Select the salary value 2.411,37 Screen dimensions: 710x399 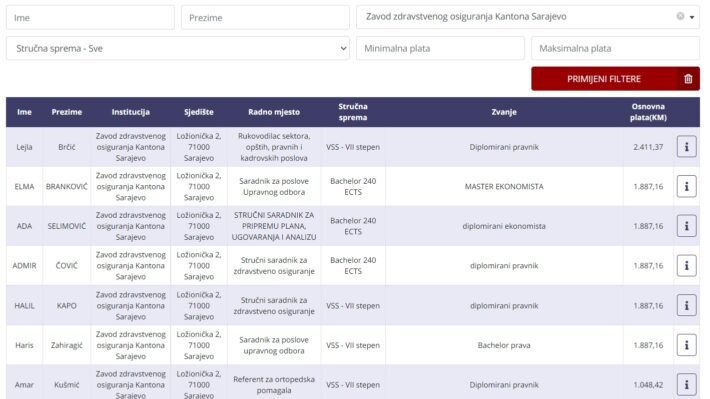pos(648,147)
